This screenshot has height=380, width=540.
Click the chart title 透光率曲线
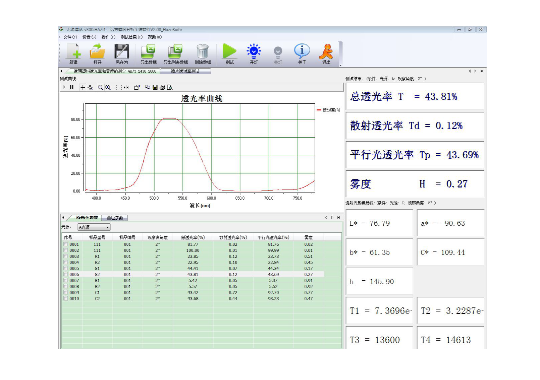202,99
